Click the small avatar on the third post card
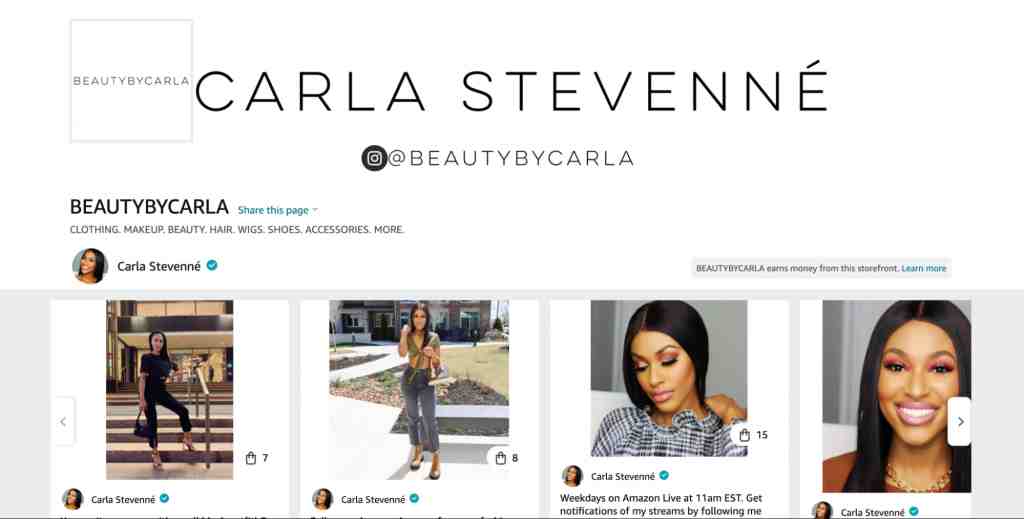The image size is (1024, 519). (572, 476)
